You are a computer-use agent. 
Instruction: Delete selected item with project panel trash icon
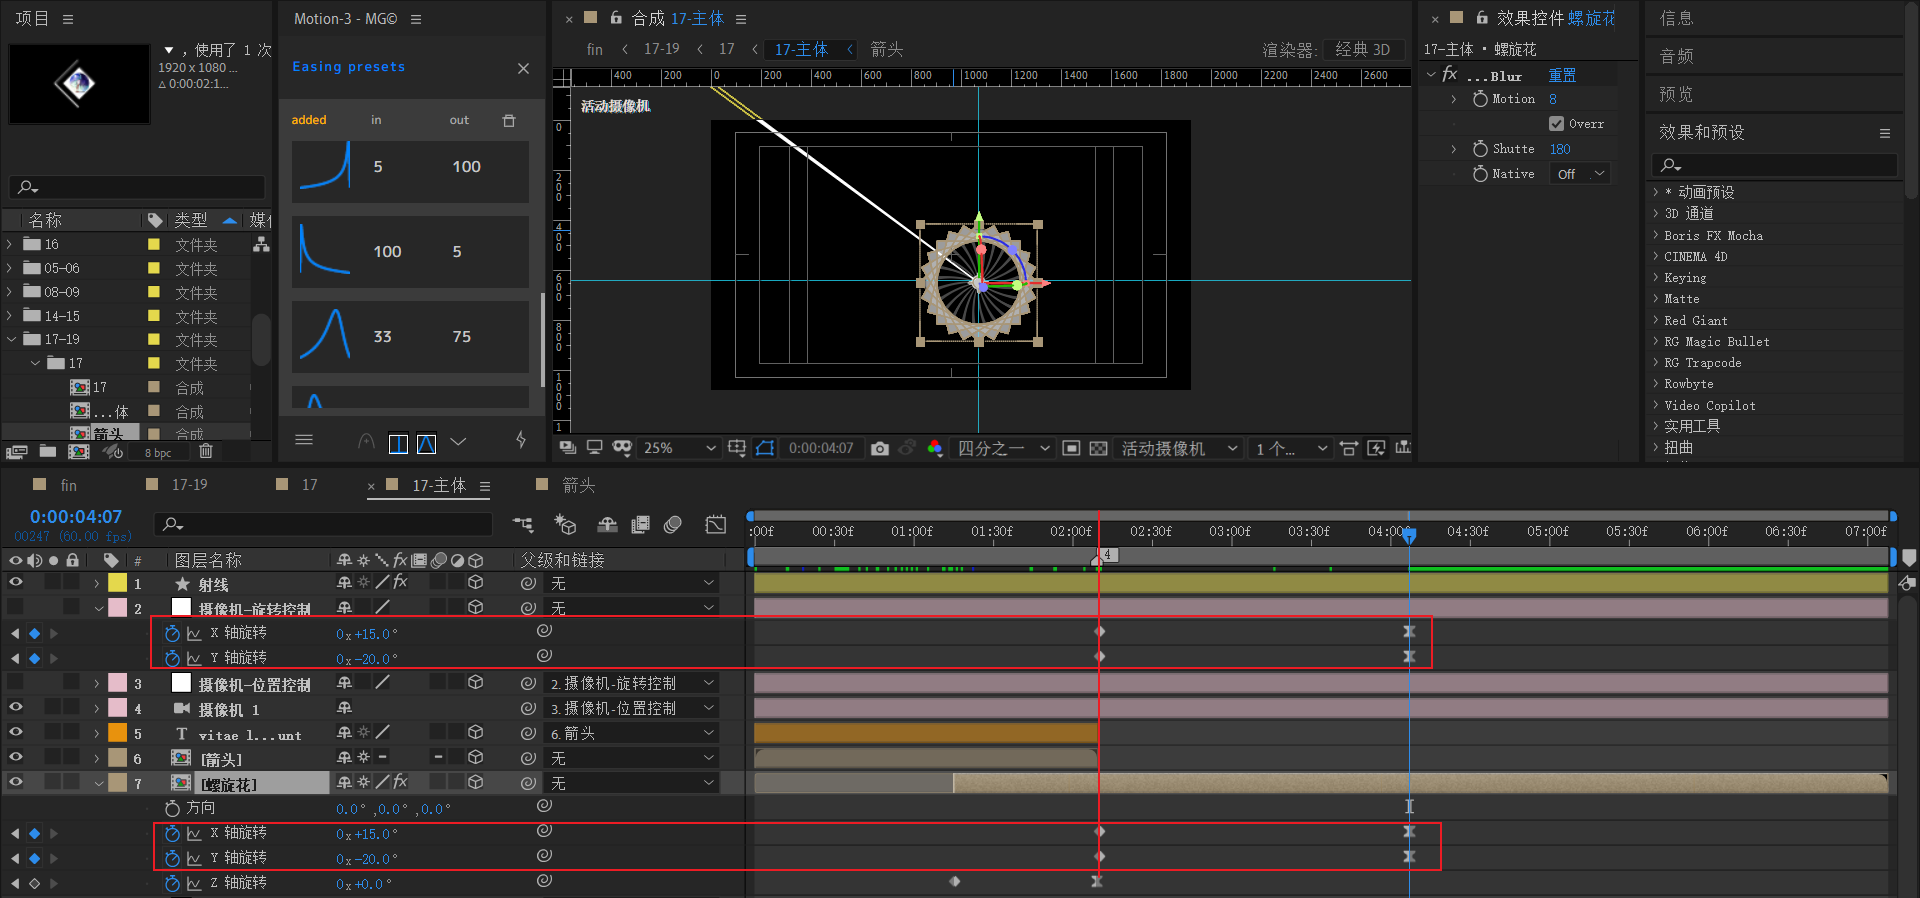pyautogui.click(x=205, y=451)
